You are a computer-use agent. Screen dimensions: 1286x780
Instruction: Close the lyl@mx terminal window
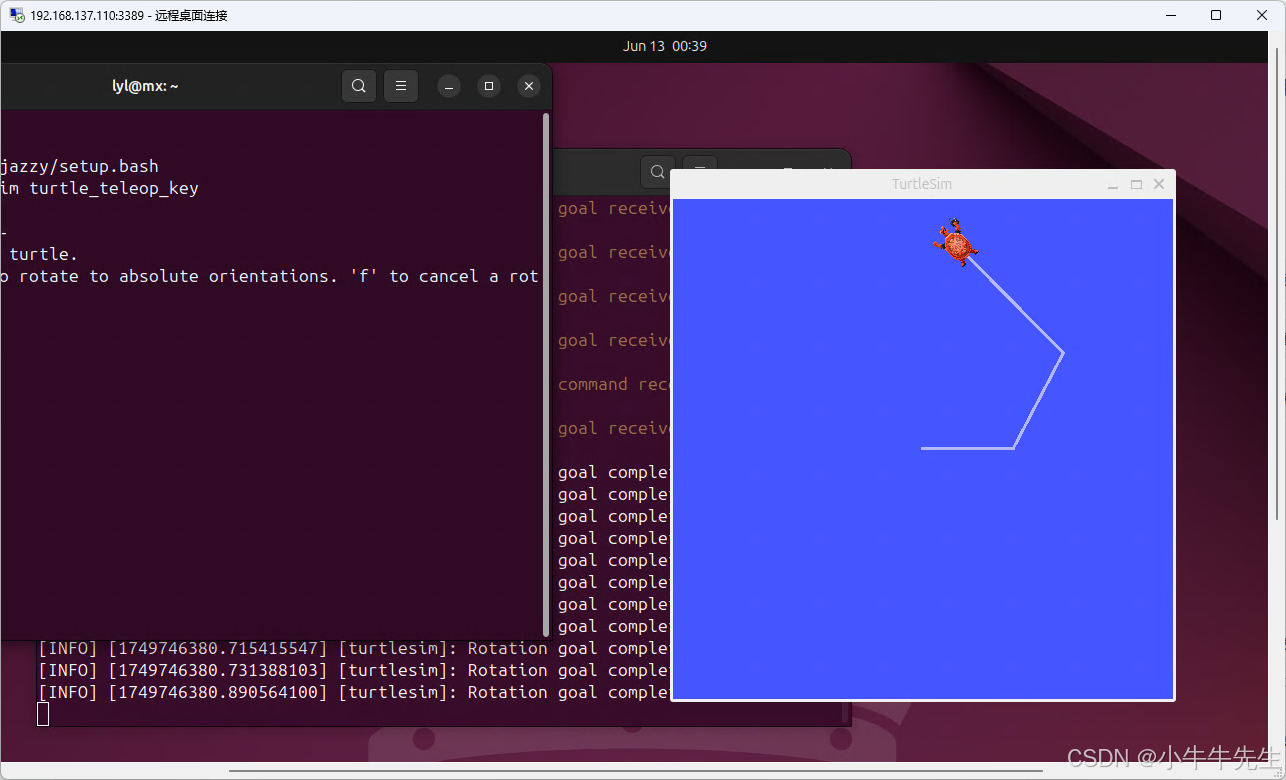coord(528,85)
